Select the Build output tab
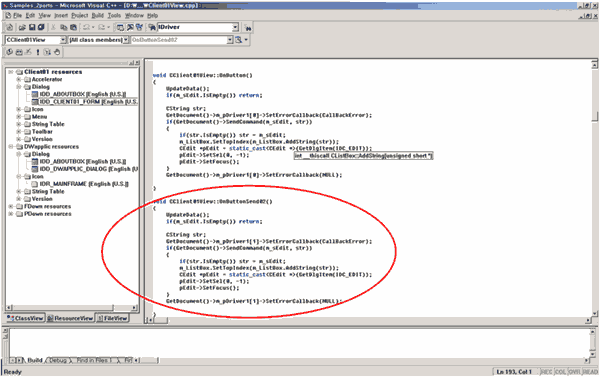The width and height of the screenshot is (600, 377). [34, 360]
